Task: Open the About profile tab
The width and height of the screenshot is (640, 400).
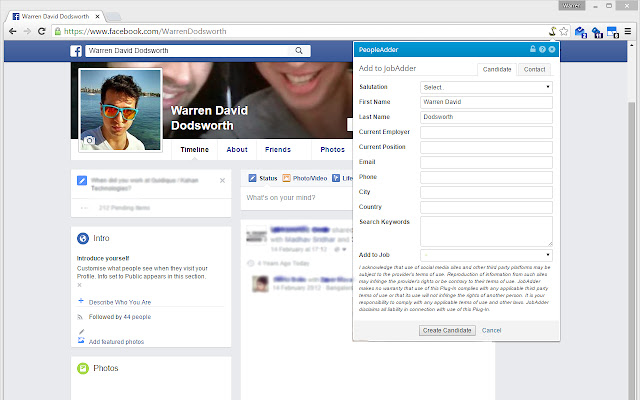Action: [237, 150]
